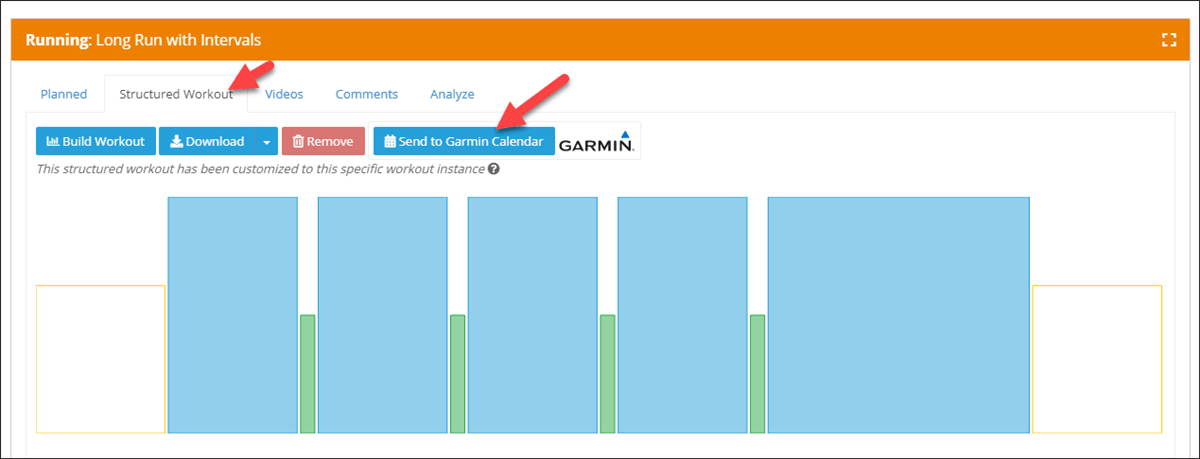Open the Videos tab

coord(284,94)
